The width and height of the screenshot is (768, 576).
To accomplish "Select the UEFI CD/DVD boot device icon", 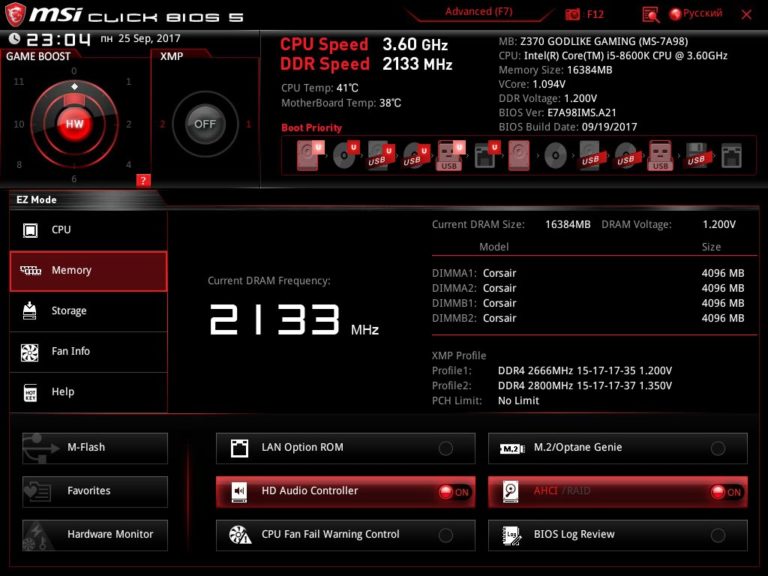I will point(346,155).
